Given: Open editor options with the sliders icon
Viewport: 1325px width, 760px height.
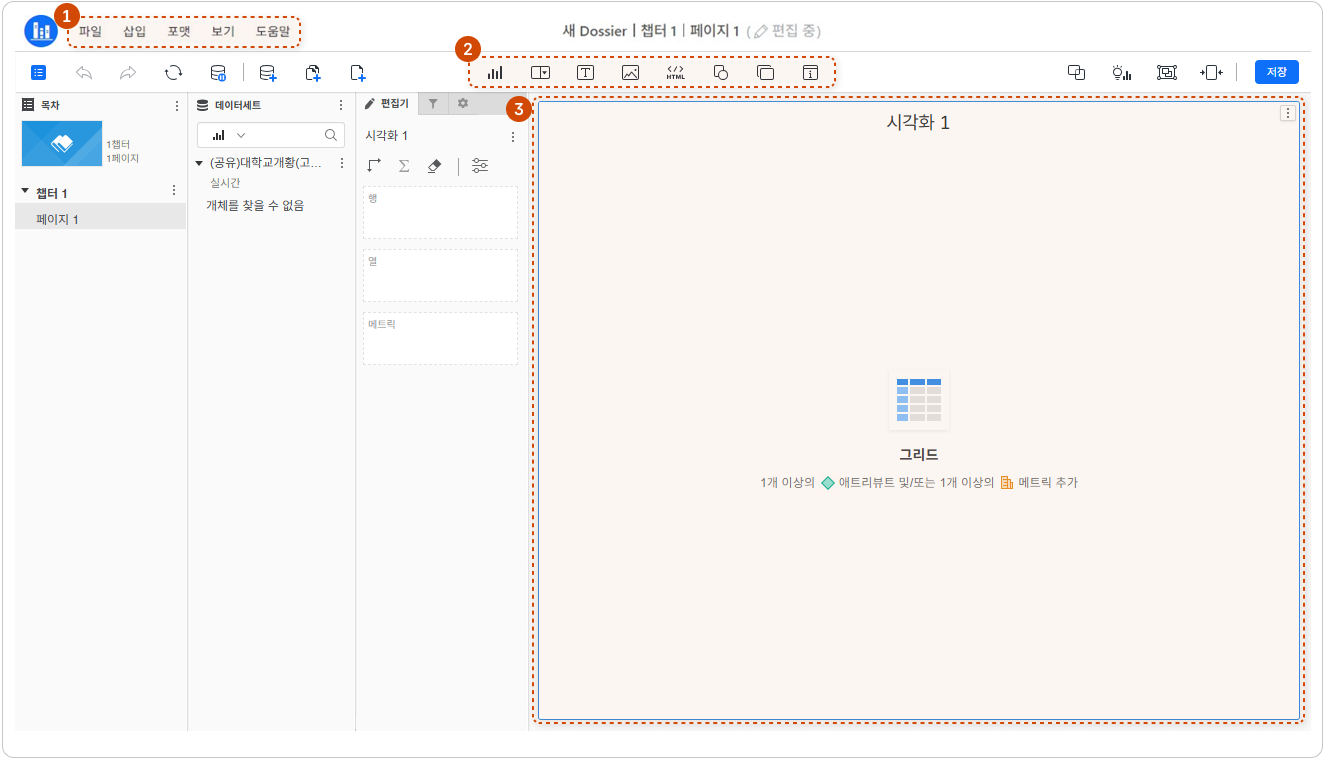Looking at the screenshot, I should (x=480, y=166).
